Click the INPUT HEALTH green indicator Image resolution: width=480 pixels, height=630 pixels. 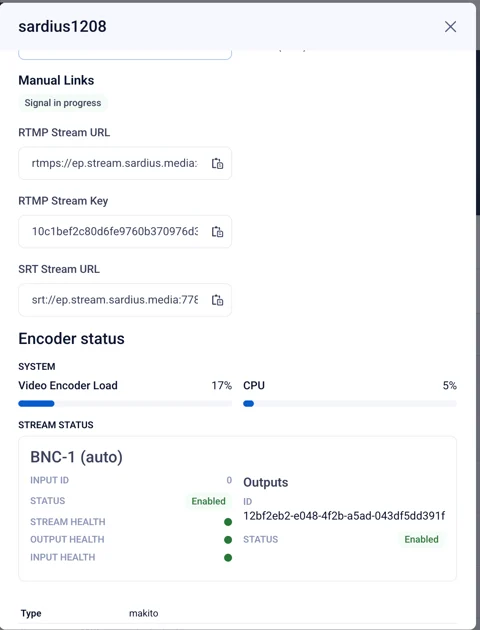(x=228, y=558)
